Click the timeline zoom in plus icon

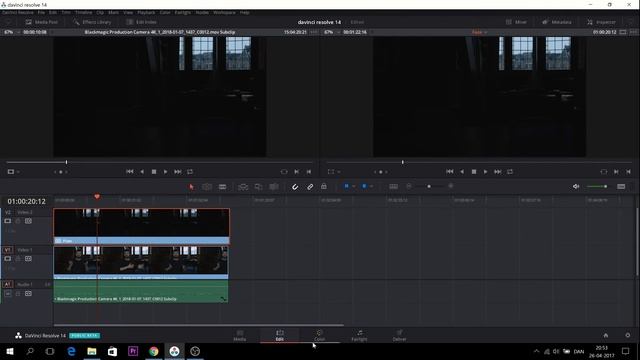click(x=451, y=186)
